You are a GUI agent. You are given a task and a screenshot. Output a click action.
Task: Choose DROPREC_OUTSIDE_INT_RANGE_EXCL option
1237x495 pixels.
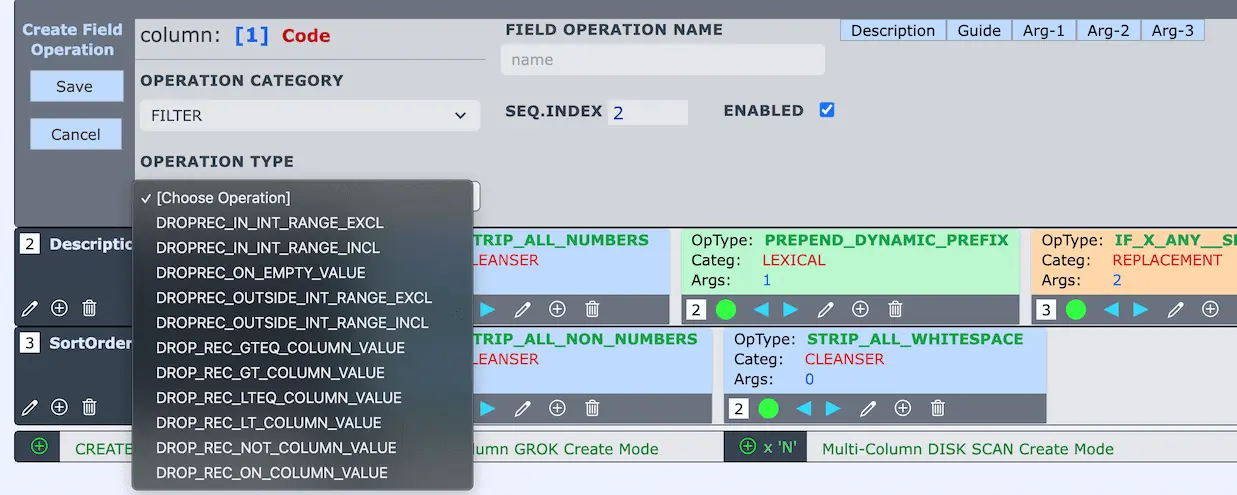[302, 298]
